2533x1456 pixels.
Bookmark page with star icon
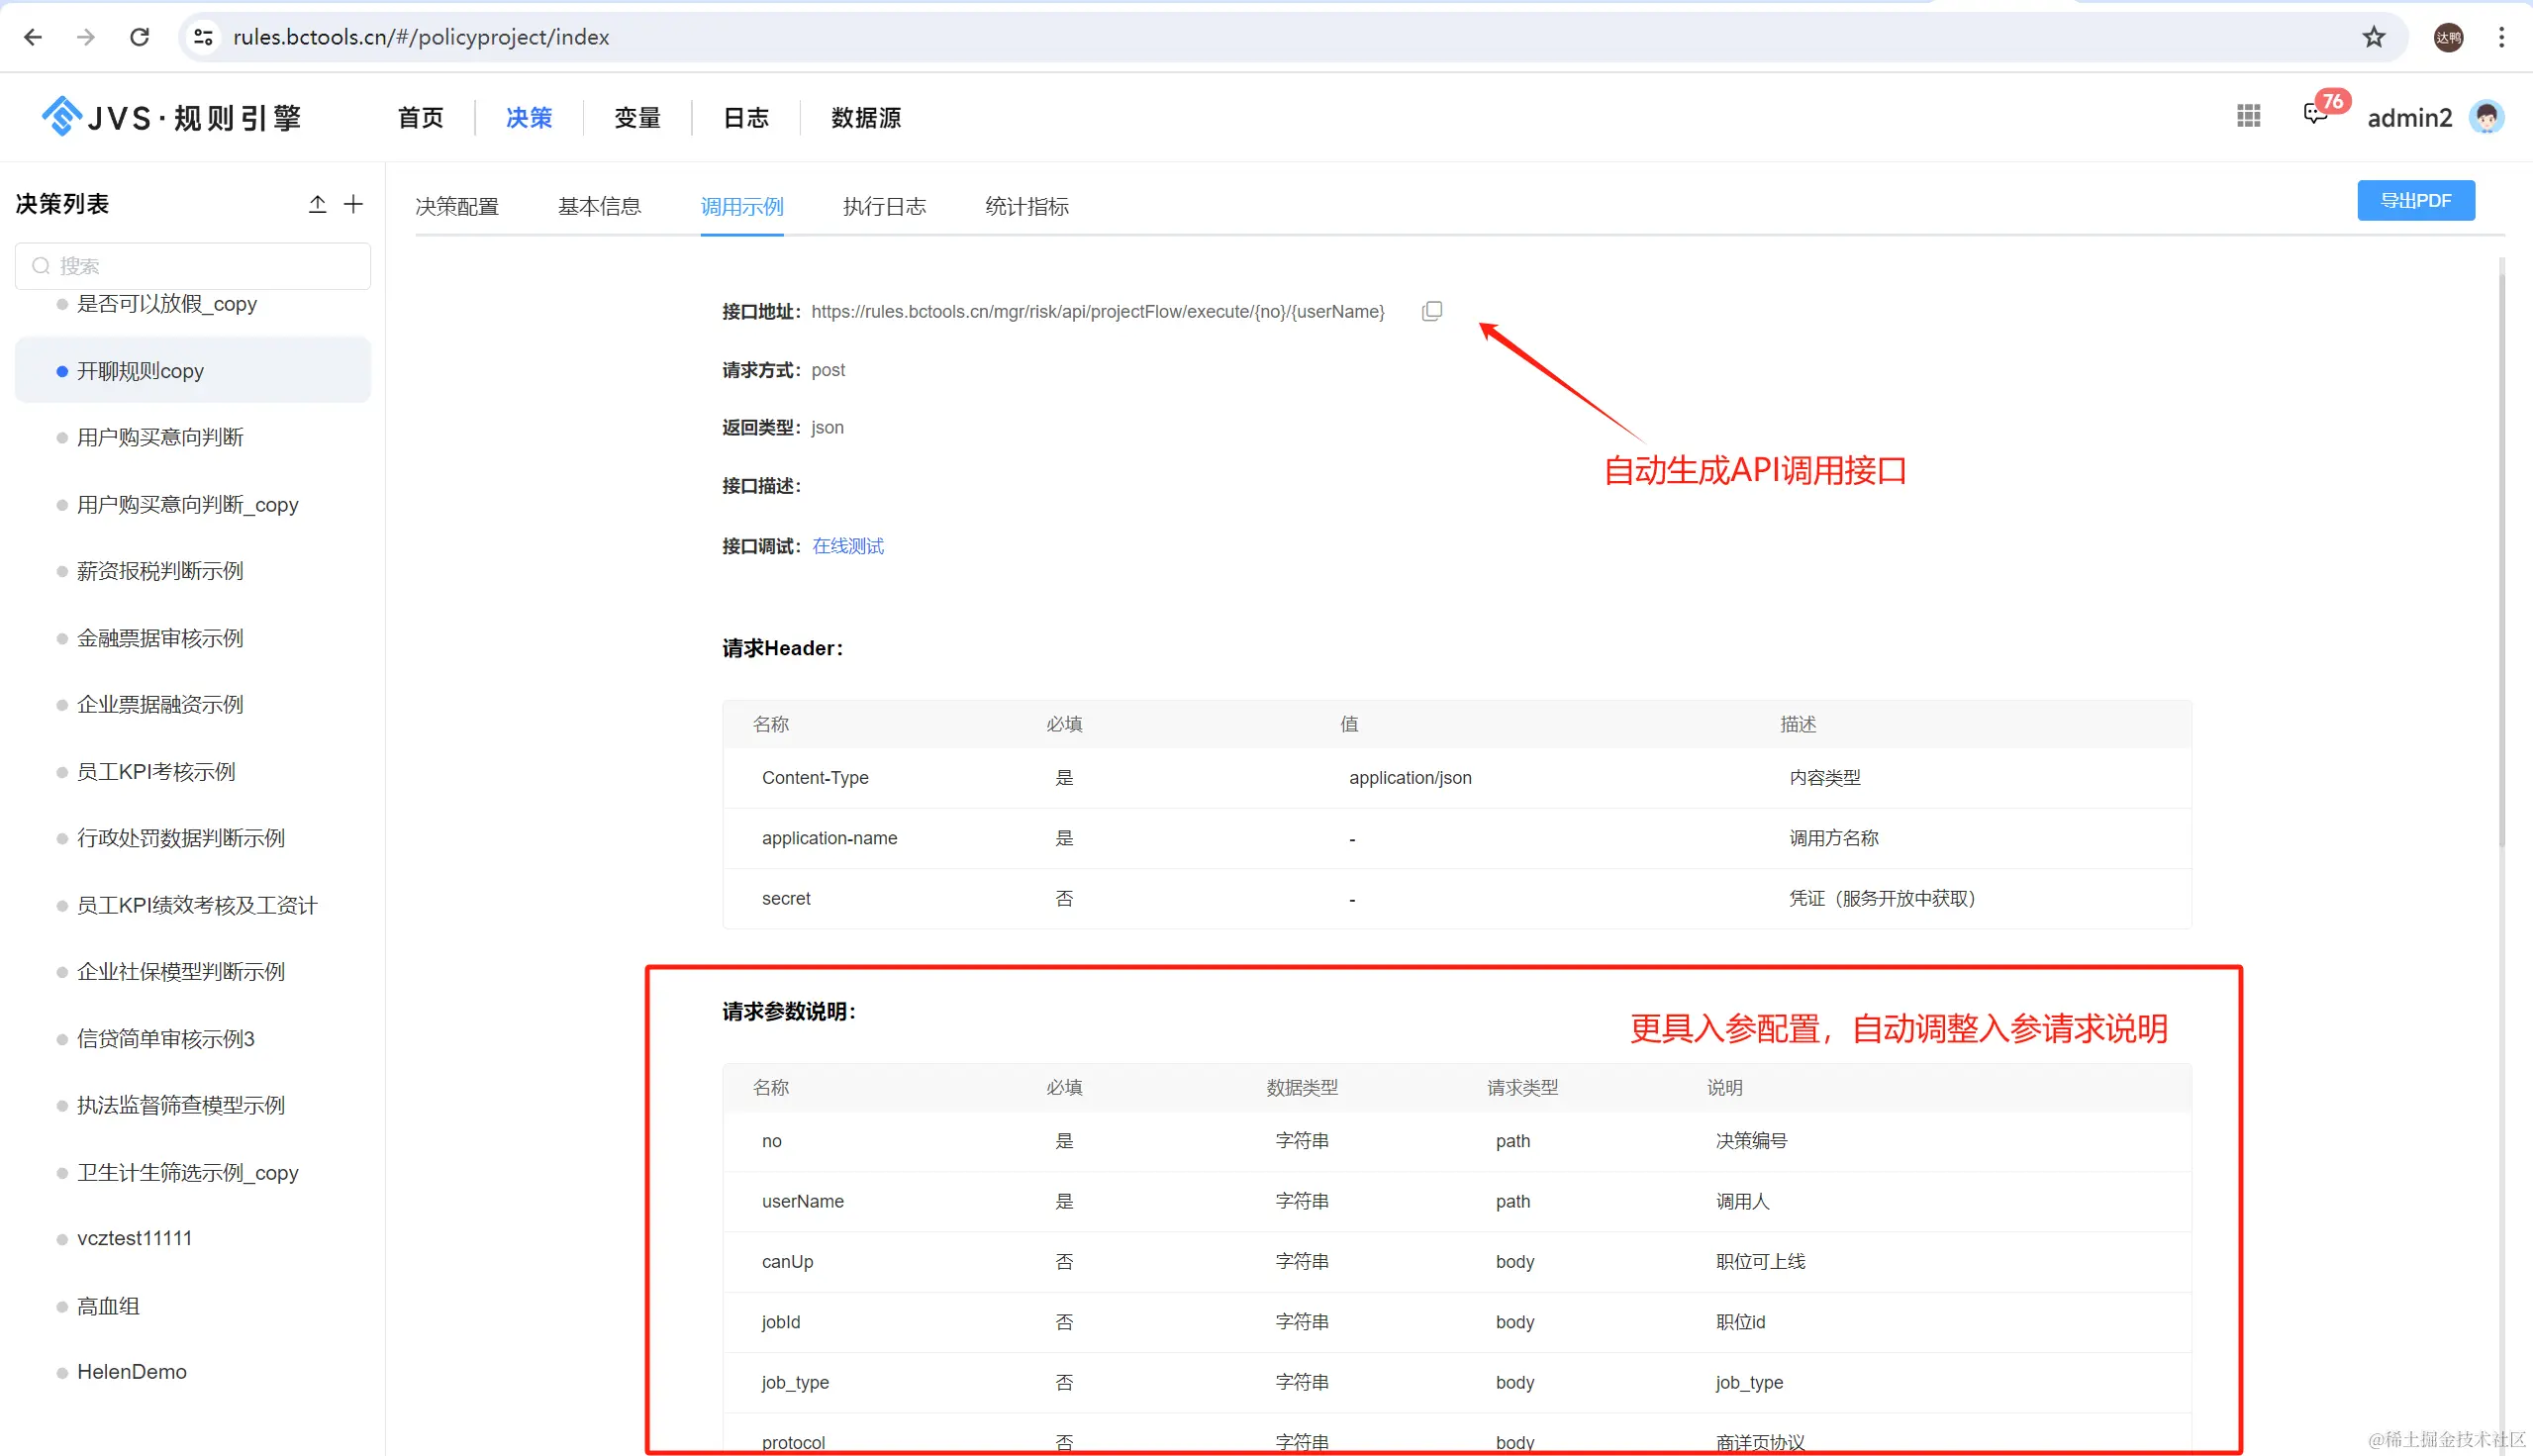tap(2373, 37)
